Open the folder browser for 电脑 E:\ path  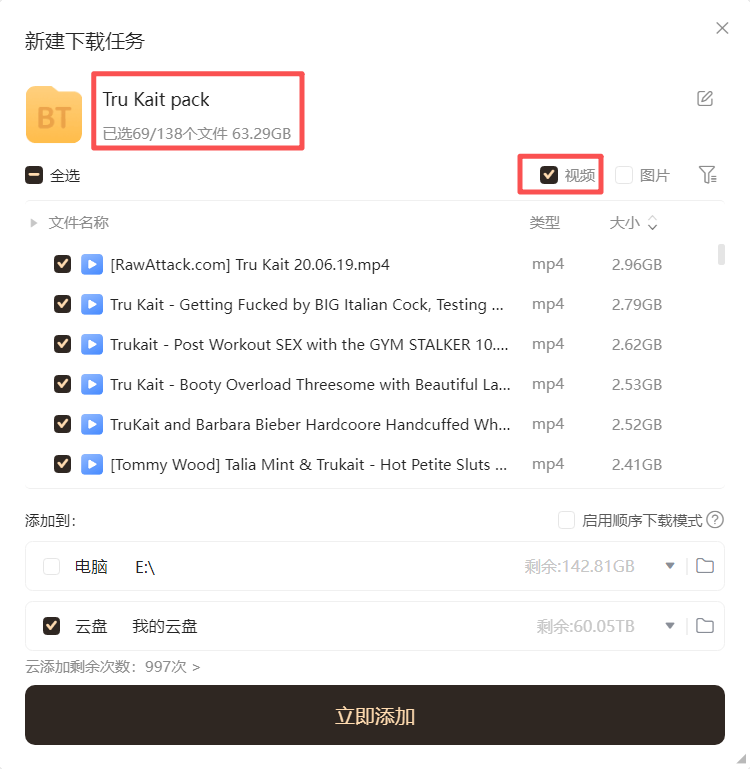[705, 566]
